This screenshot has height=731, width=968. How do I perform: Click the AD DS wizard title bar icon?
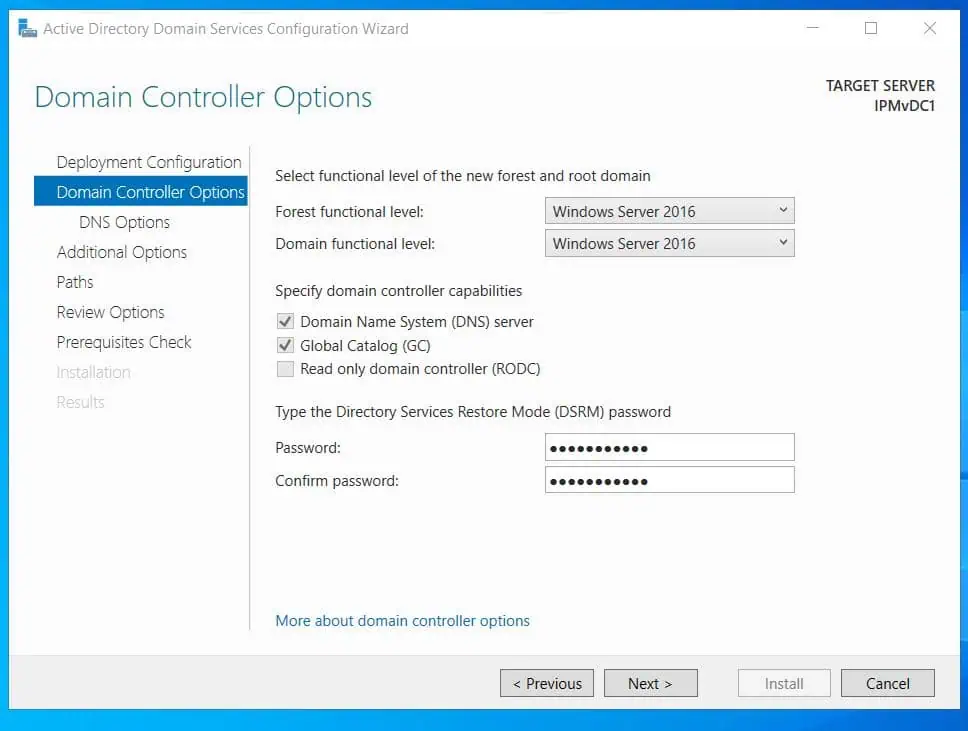coord(27,28)
